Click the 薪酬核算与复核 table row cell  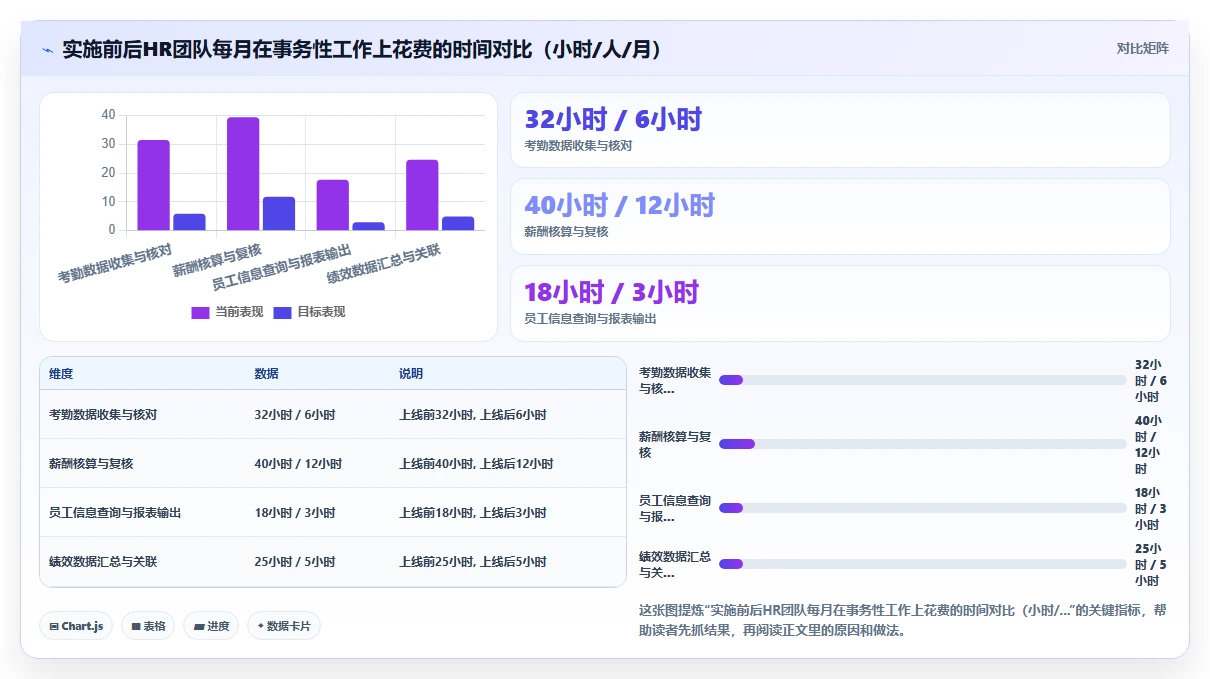(x=91, y=464)
